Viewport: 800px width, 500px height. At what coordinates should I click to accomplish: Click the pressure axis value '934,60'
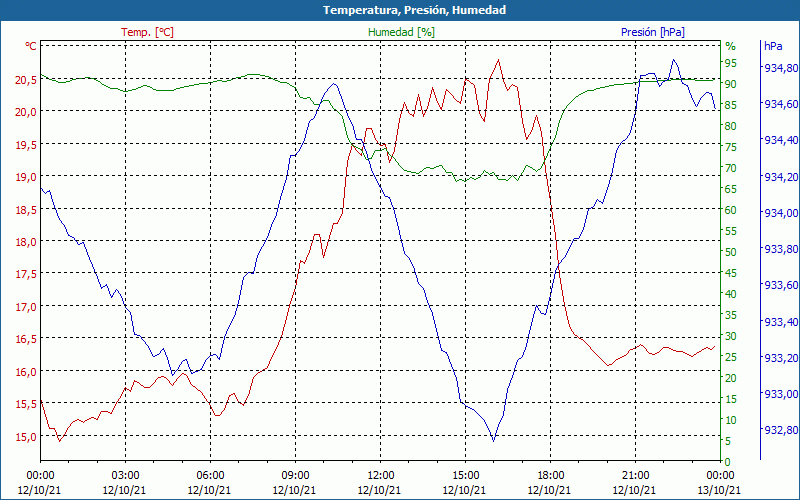click(x=781, y=105)
